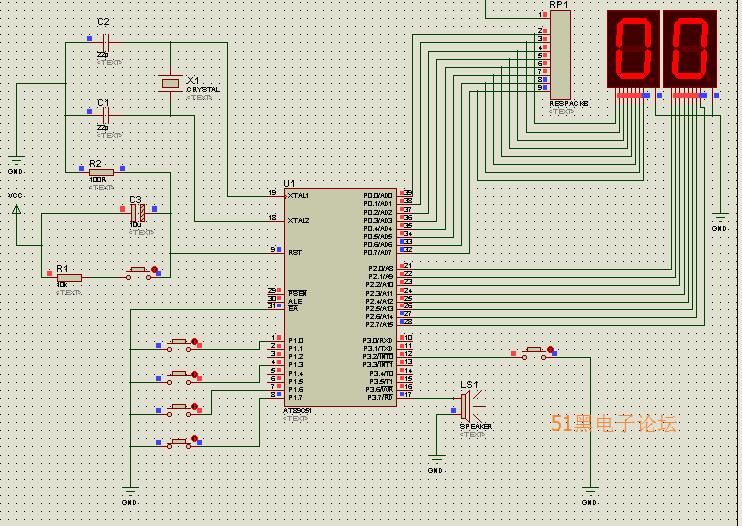The height and width of the screenshot is (526, 742).
Task: Toggle the red latch dot on the P3.2 button
Action: point(550,350)
